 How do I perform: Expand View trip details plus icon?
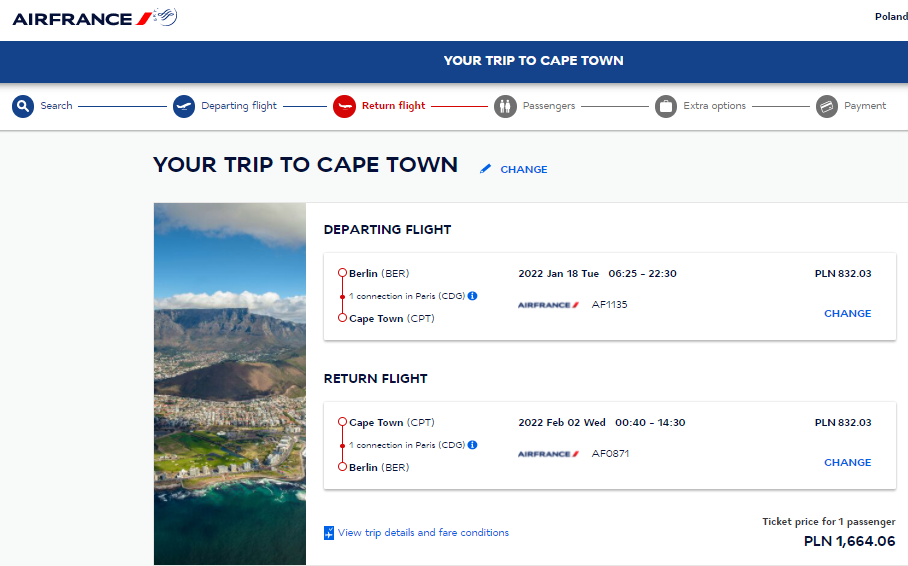tap(329, 533)
